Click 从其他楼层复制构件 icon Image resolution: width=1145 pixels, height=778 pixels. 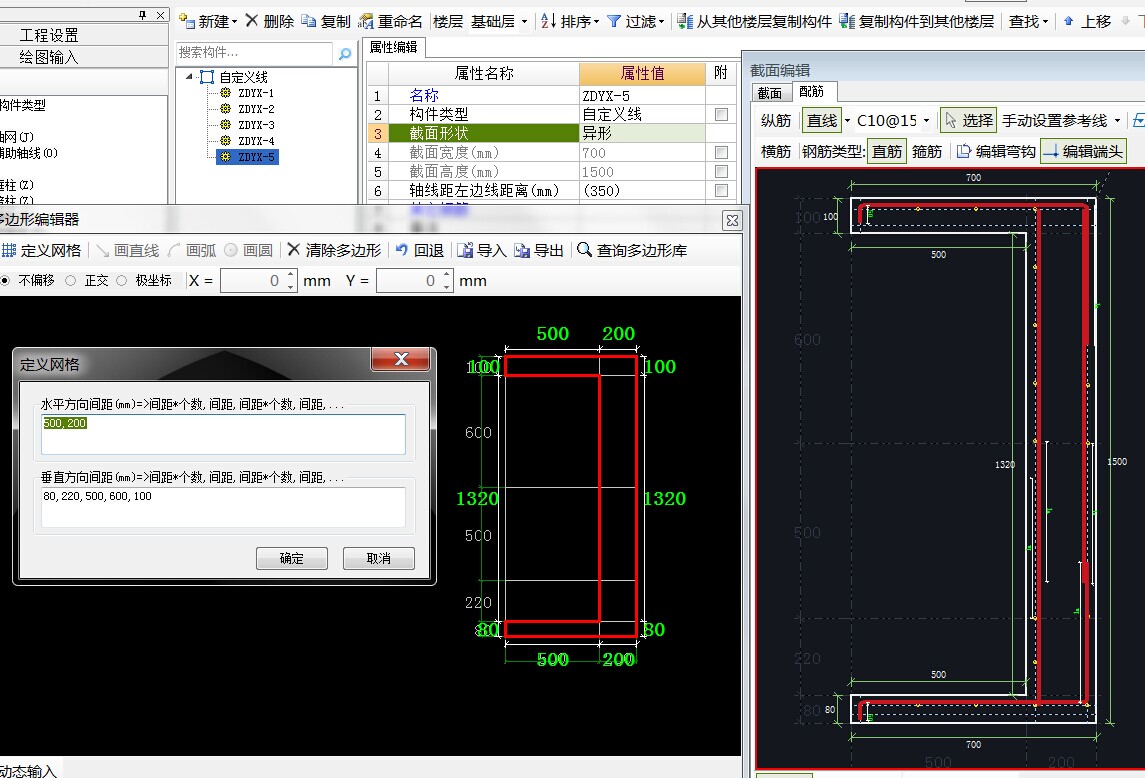click(x=685, y=21)
